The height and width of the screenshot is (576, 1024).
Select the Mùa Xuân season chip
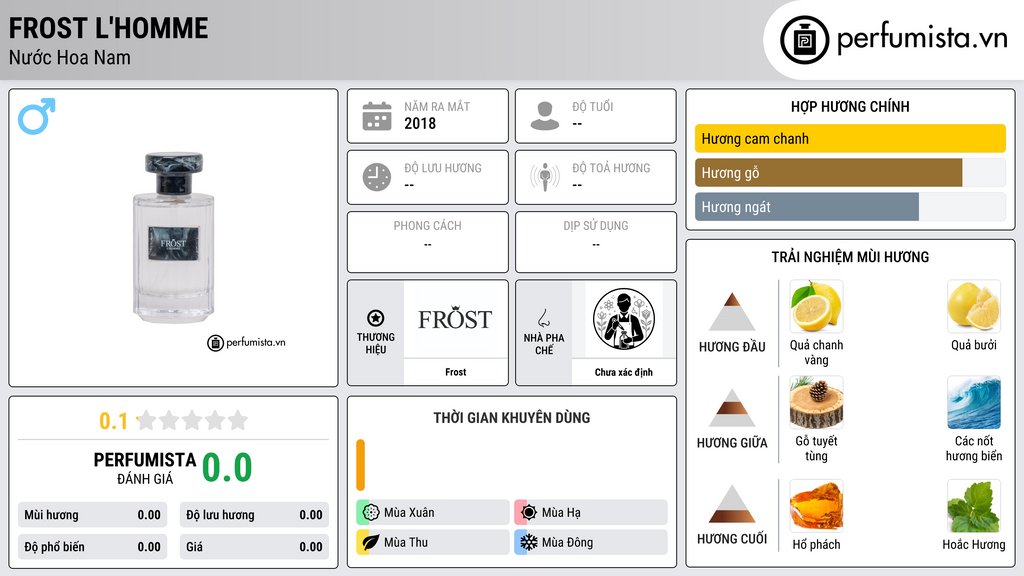[x=433, y=512]
